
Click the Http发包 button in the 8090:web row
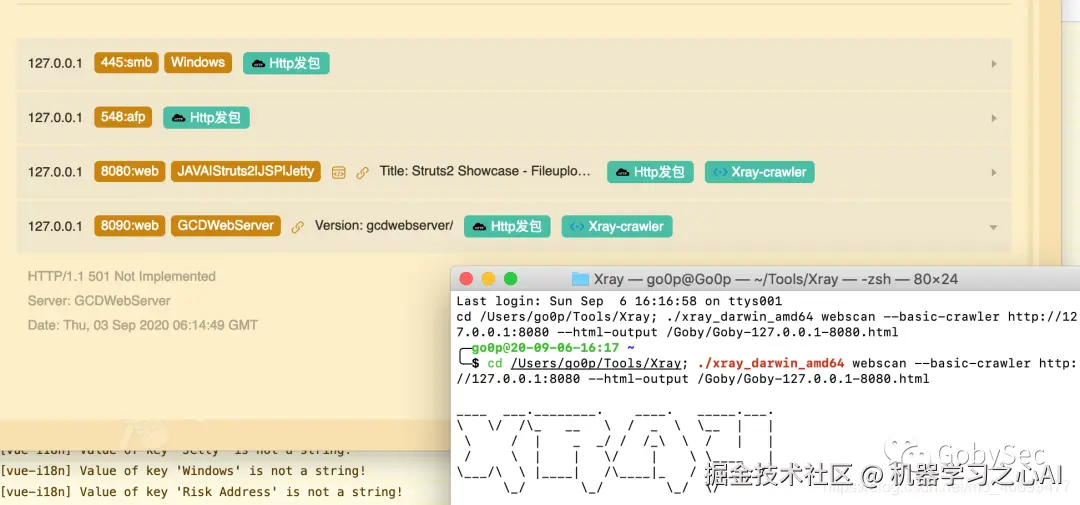tap(507, 227)
